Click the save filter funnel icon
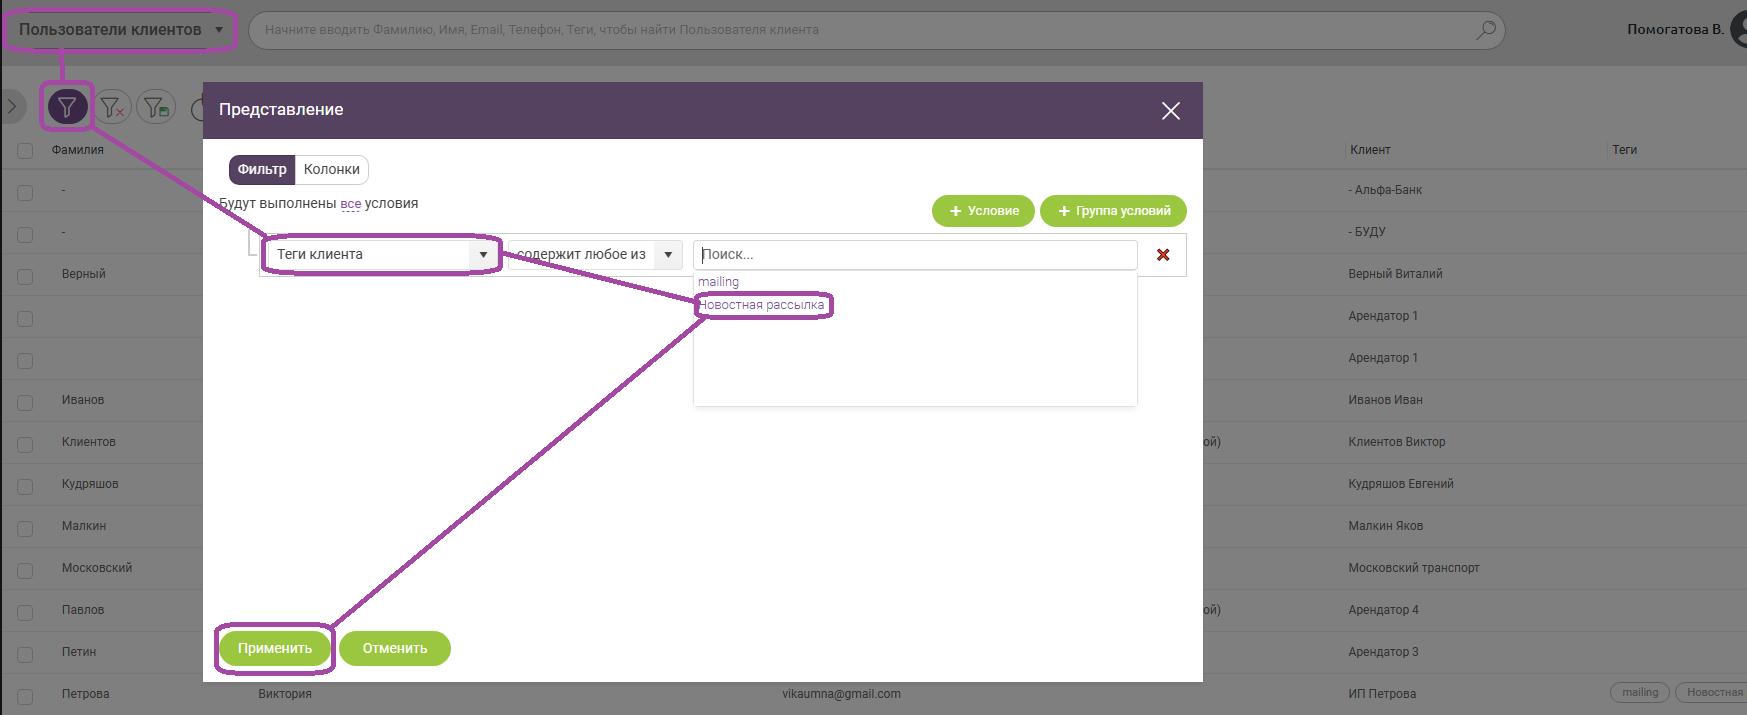 [x=156, y=107]
